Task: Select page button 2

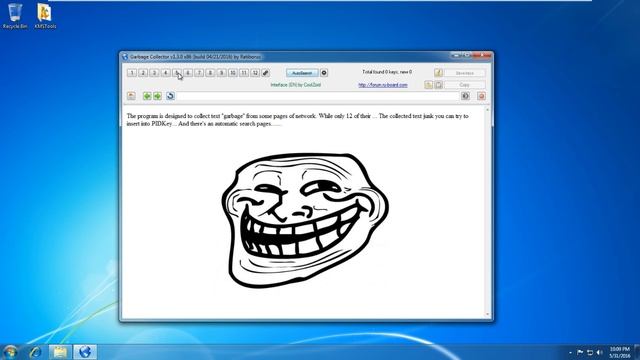Action: click(x=143, y=73)
